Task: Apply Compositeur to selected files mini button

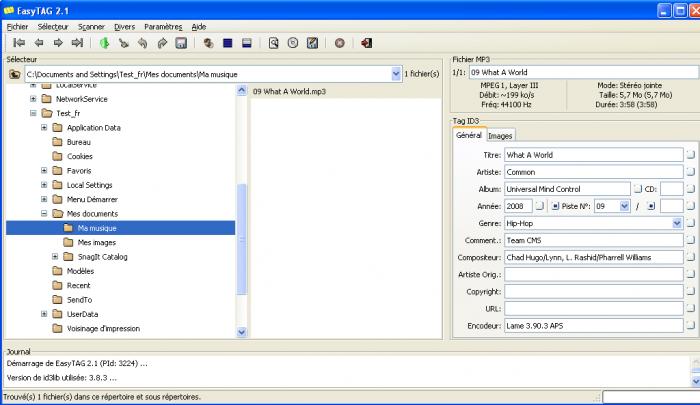Action: pyautogui.click(x=691, y=257)
